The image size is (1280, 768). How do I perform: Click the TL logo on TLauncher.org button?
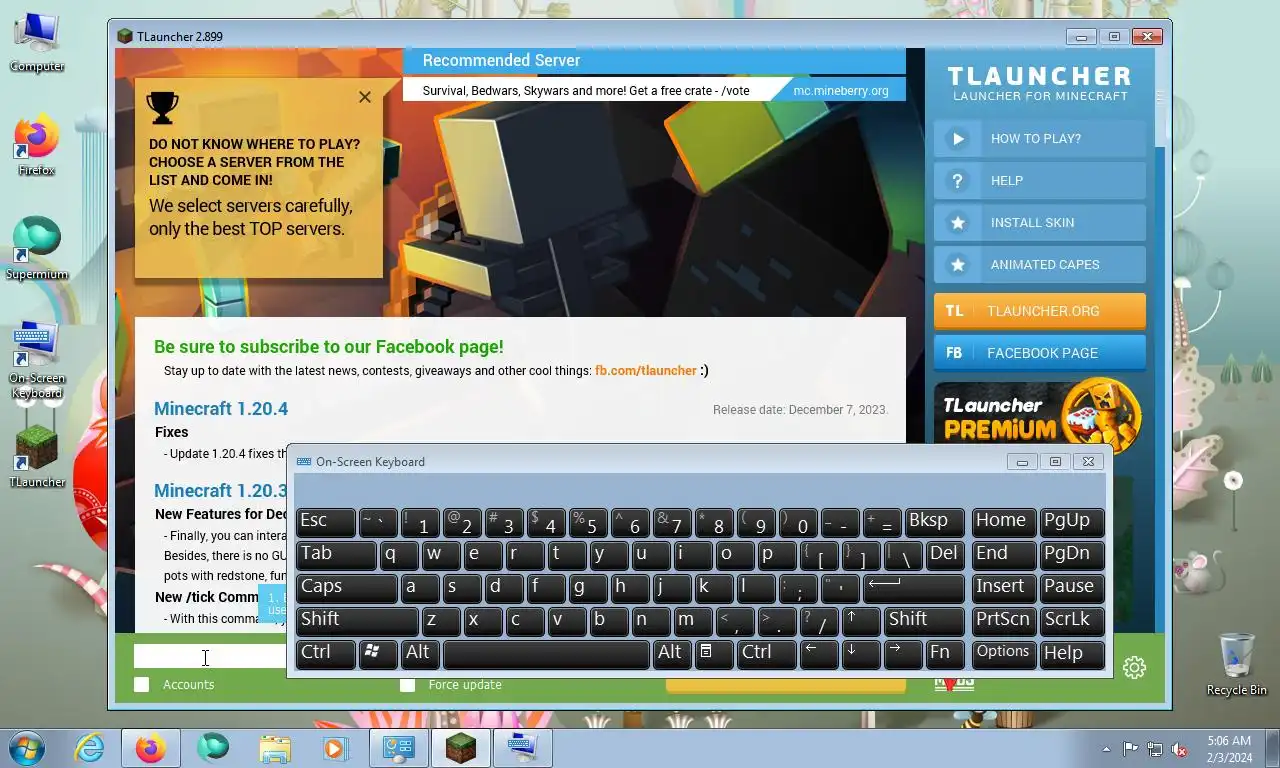pos(955,311)
